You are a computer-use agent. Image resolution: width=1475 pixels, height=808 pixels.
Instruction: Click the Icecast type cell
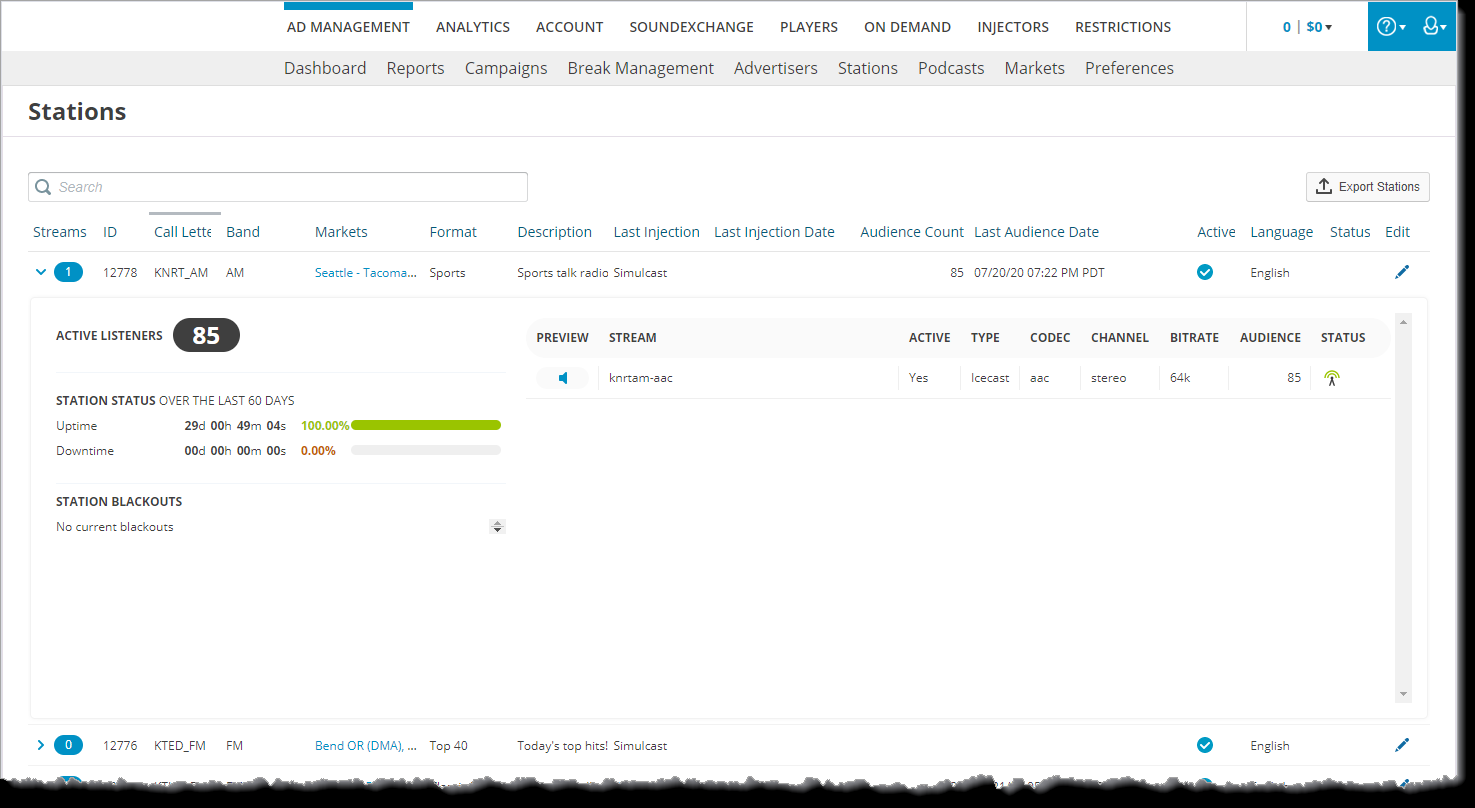(990, 378)
